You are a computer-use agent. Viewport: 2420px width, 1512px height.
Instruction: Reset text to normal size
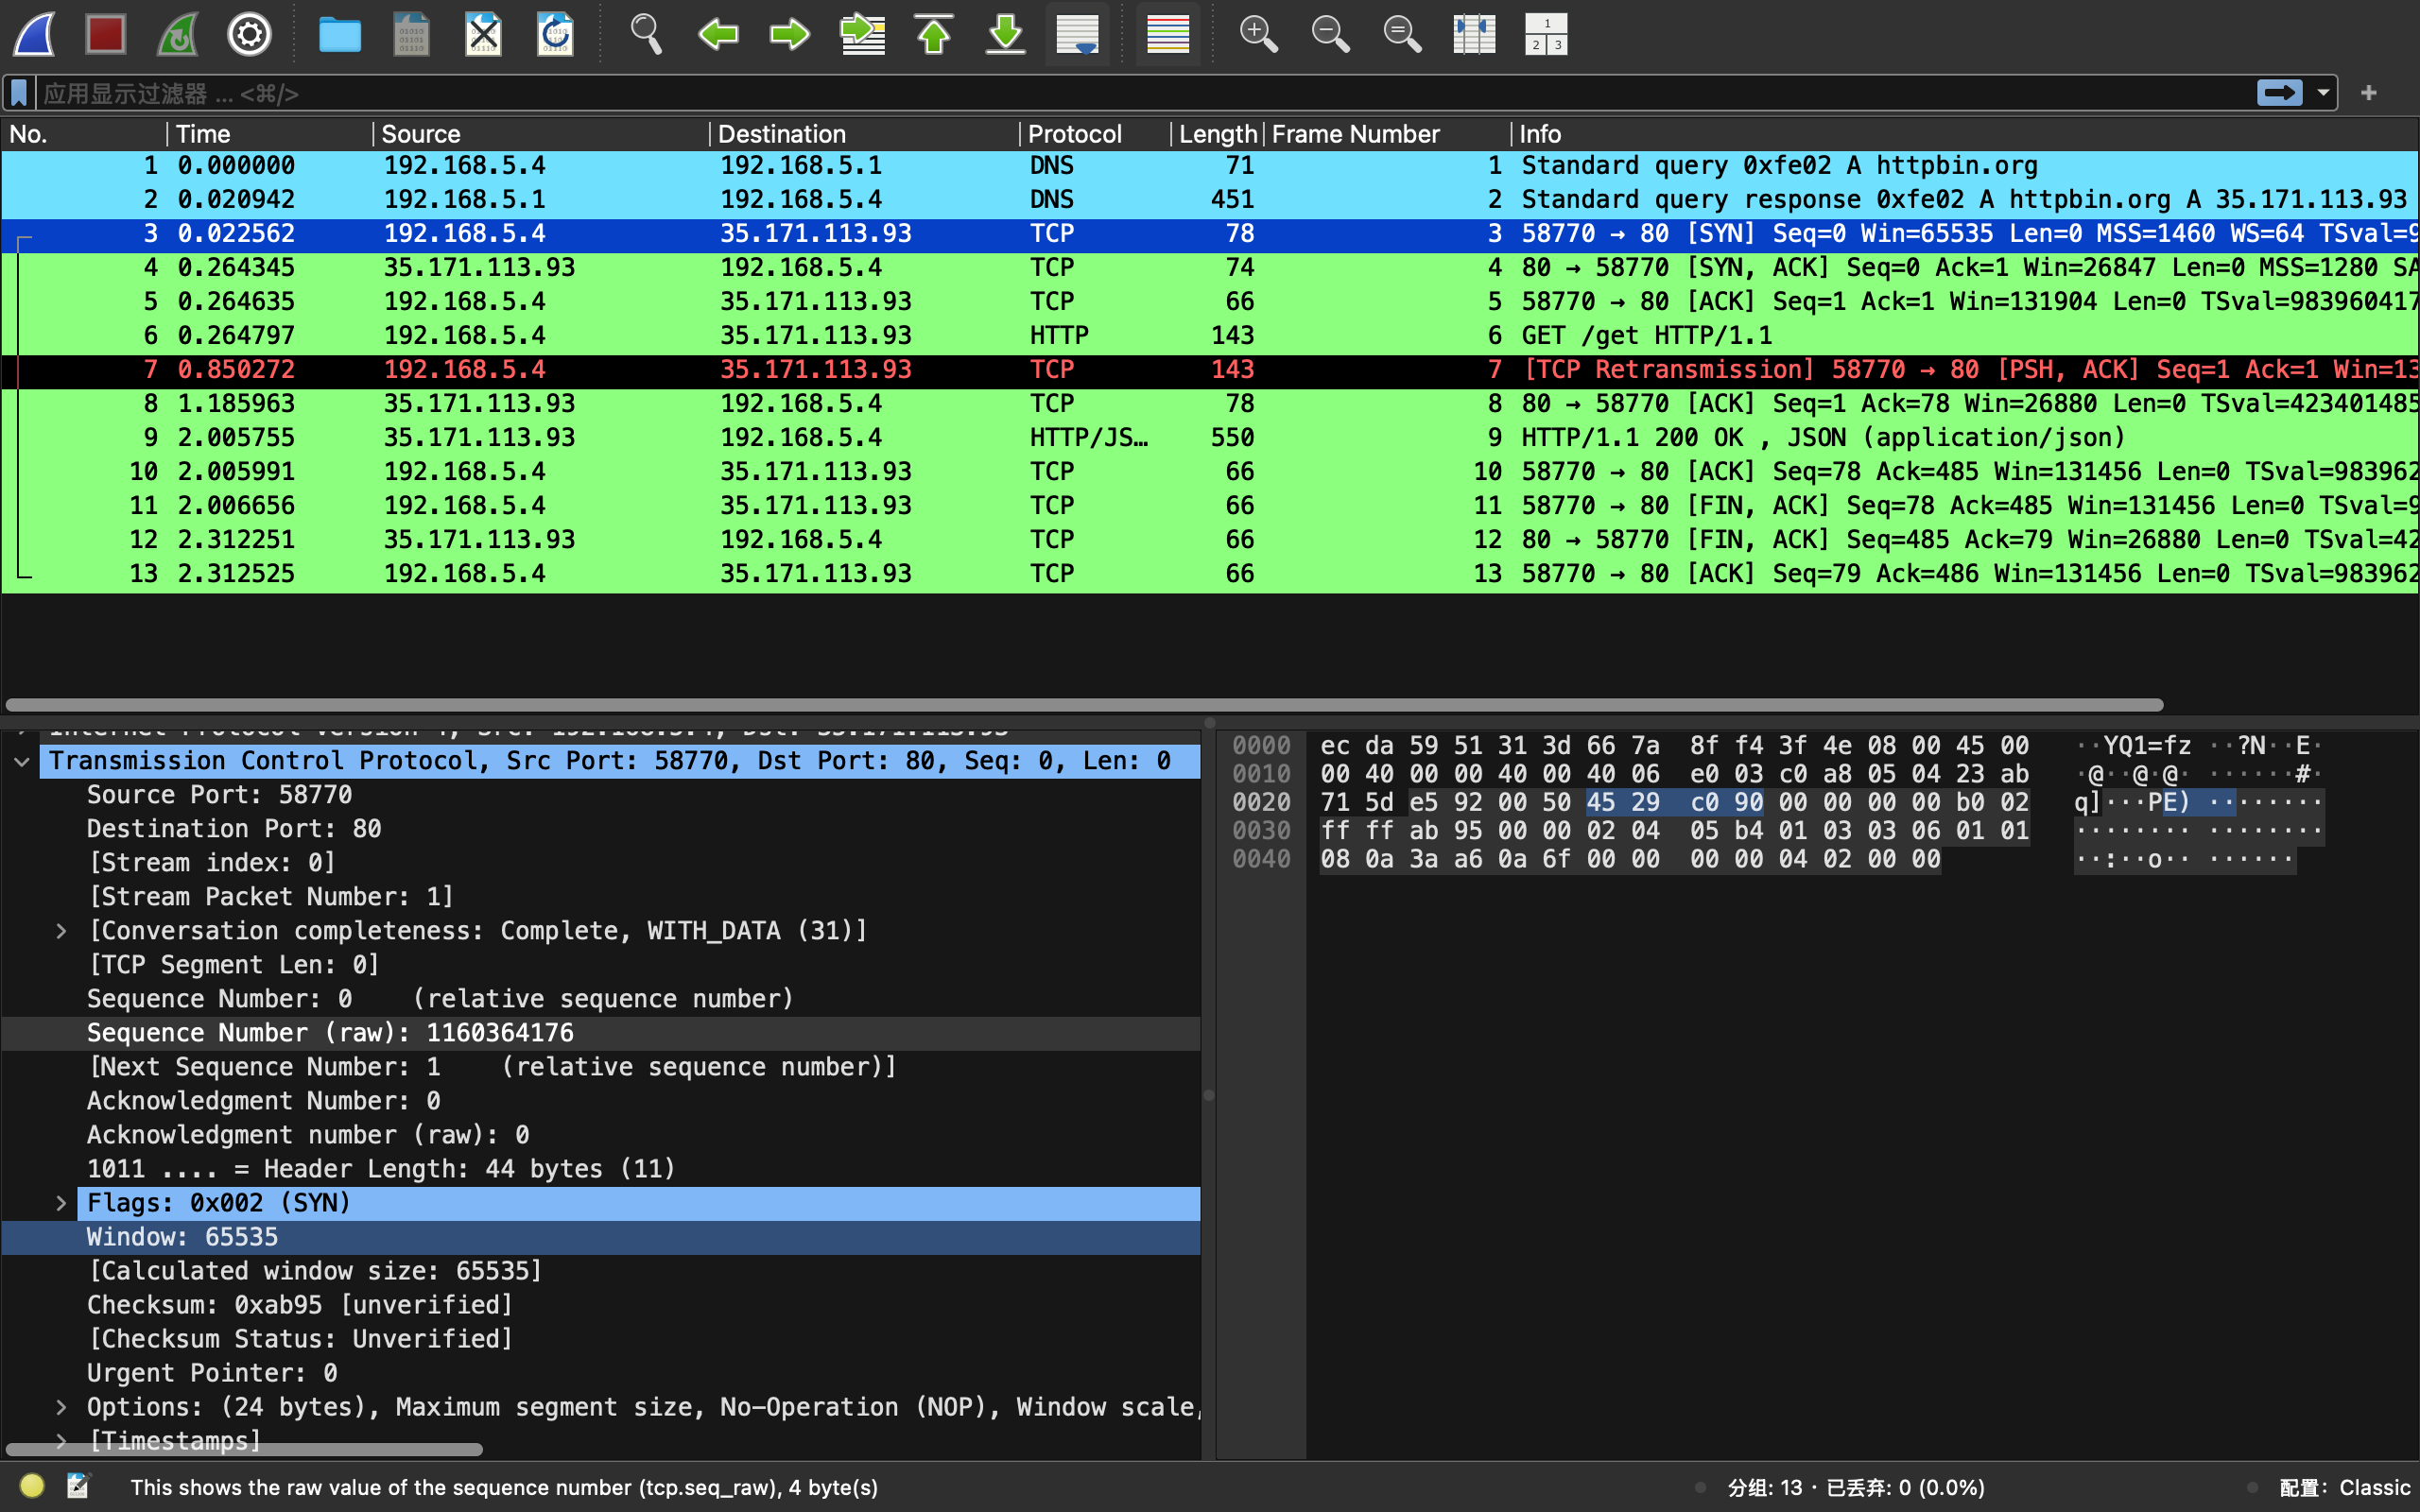point(1402,35)
